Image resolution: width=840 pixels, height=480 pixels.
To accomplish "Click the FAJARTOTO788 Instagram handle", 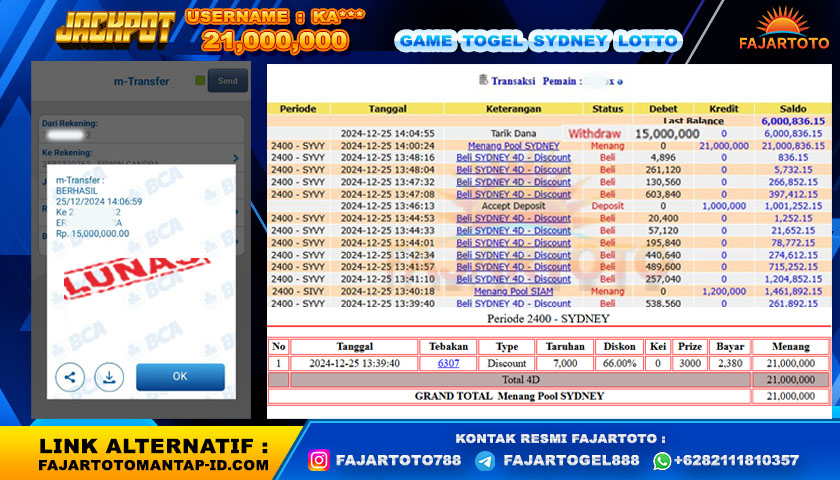I will click(398, 460).
